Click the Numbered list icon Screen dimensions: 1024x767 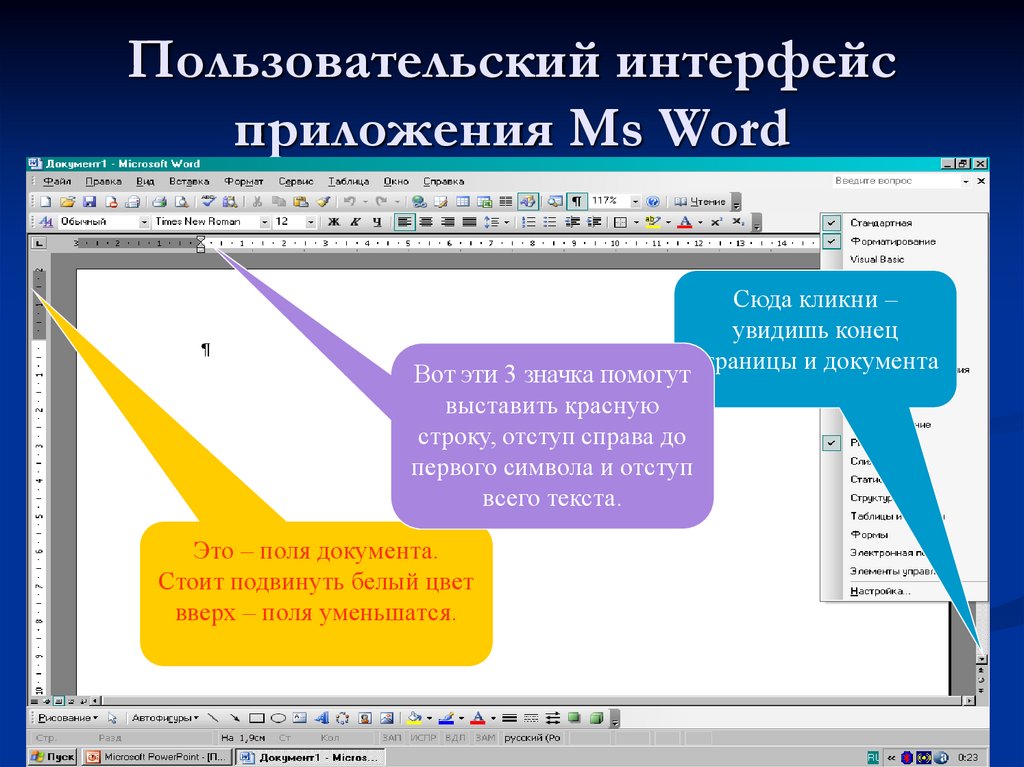(530, 222)
